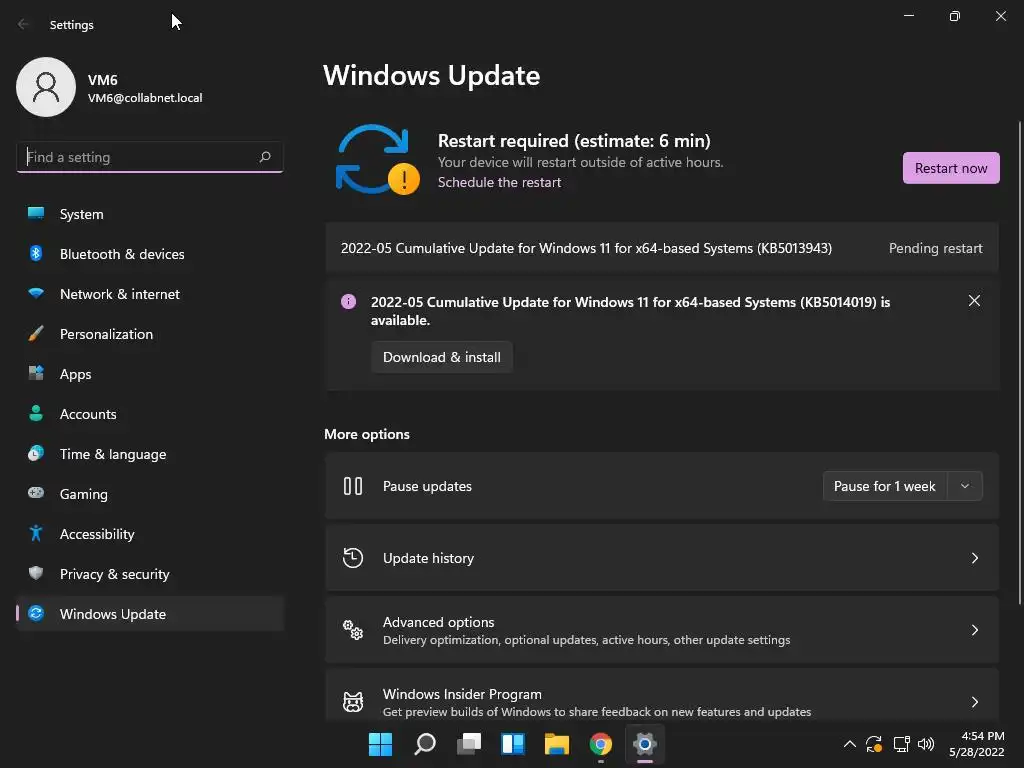Click the Update history clock icon
The width and height of the screenshot is (1024, 768).
tap(353, 558)
